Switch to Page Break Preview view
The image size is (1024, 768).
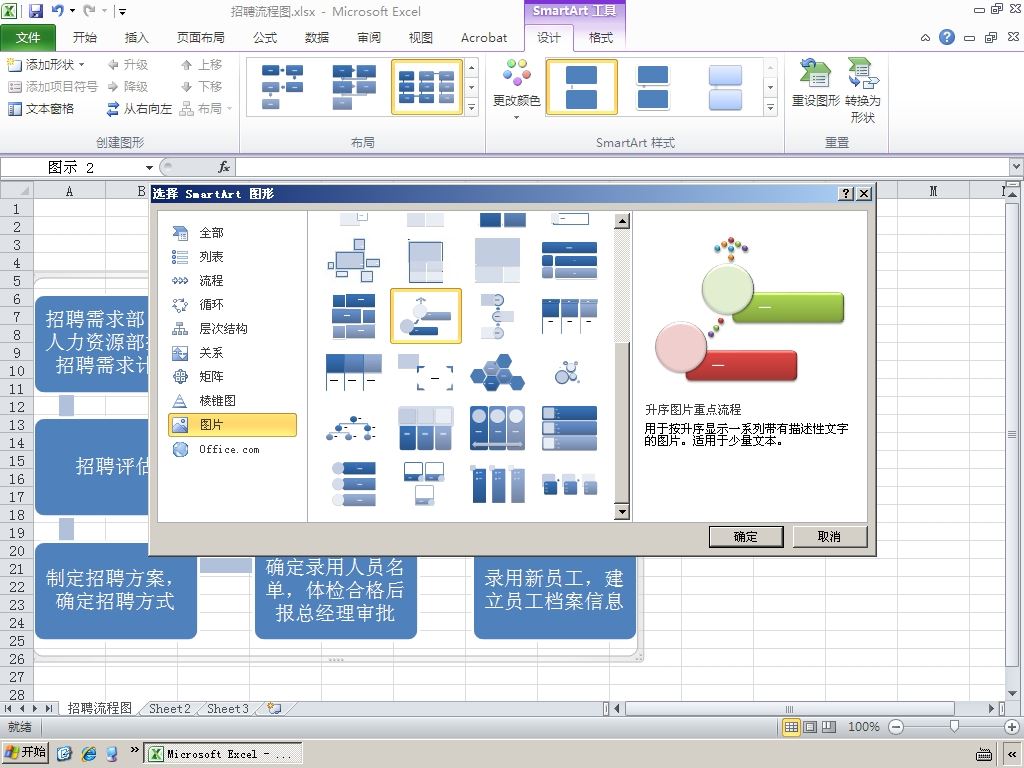click(x=829, y=727)
